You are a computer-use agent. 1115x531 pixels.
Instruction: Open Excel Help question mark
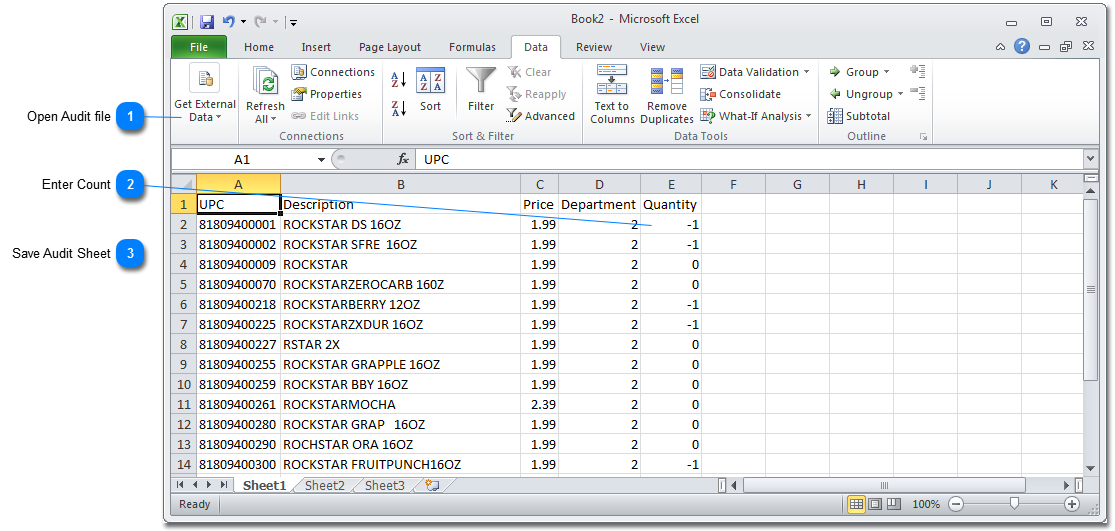pyautogui.click(x=1022, y=47)
